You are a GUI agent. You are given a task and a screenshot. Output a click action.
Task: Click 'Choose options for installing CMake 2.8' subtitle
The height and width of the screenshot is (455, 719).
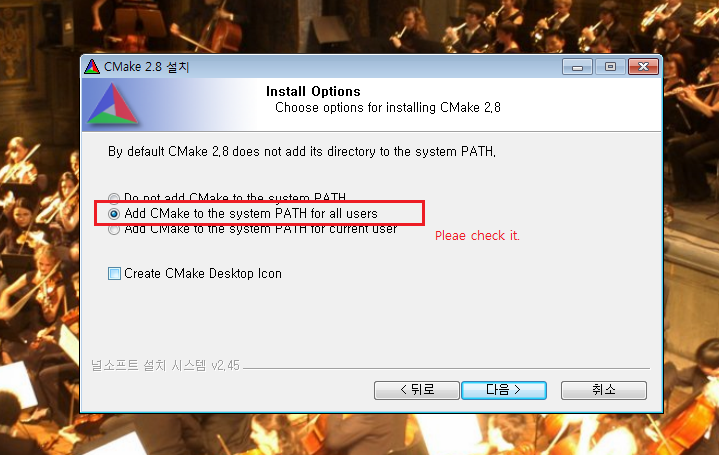coord(387,108)
